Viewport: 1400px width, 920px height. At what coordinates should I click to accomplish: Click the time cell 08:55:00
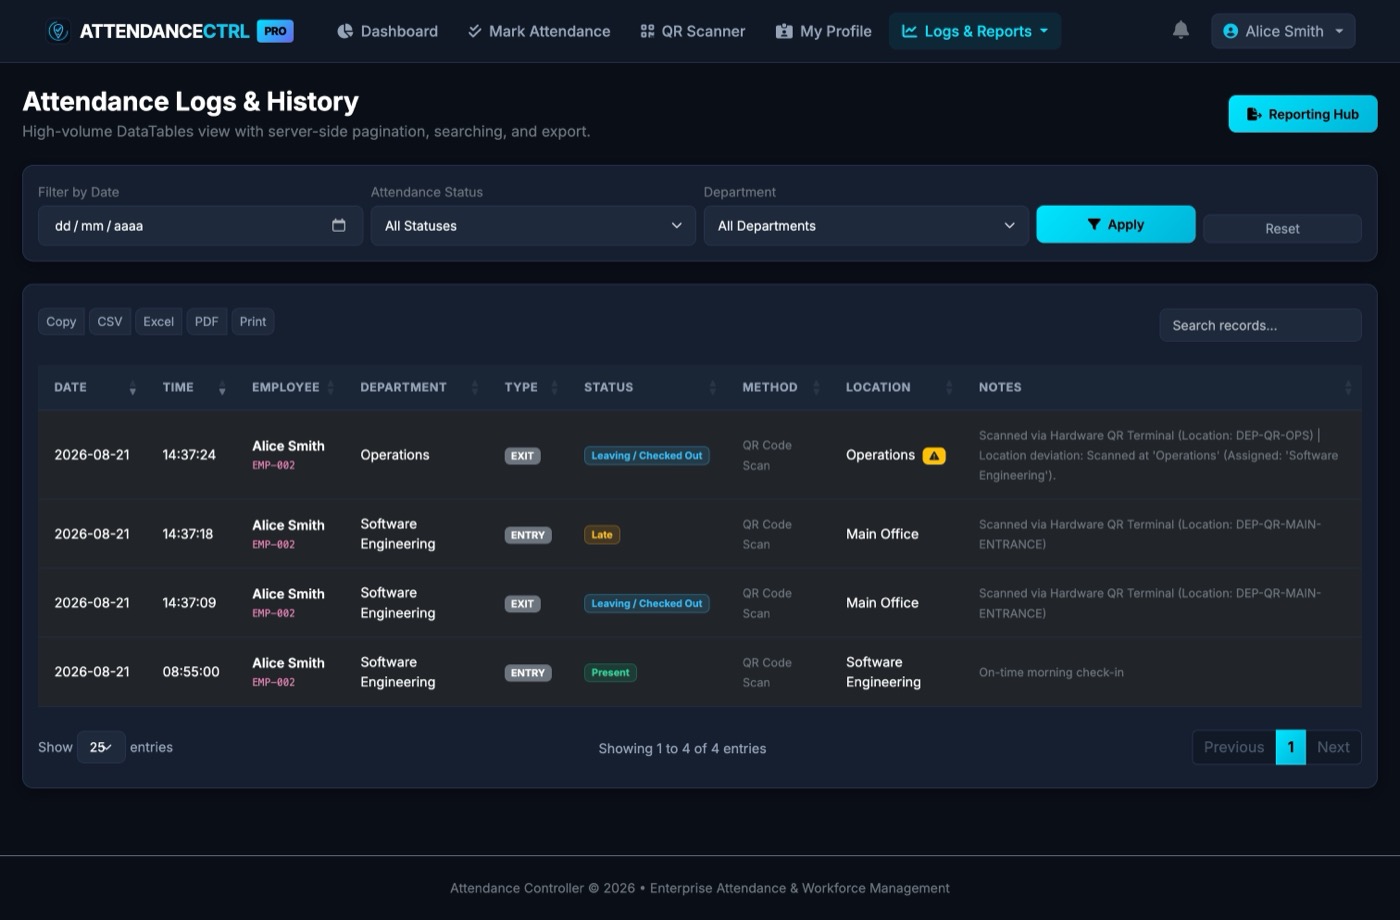tap(191, 672)
